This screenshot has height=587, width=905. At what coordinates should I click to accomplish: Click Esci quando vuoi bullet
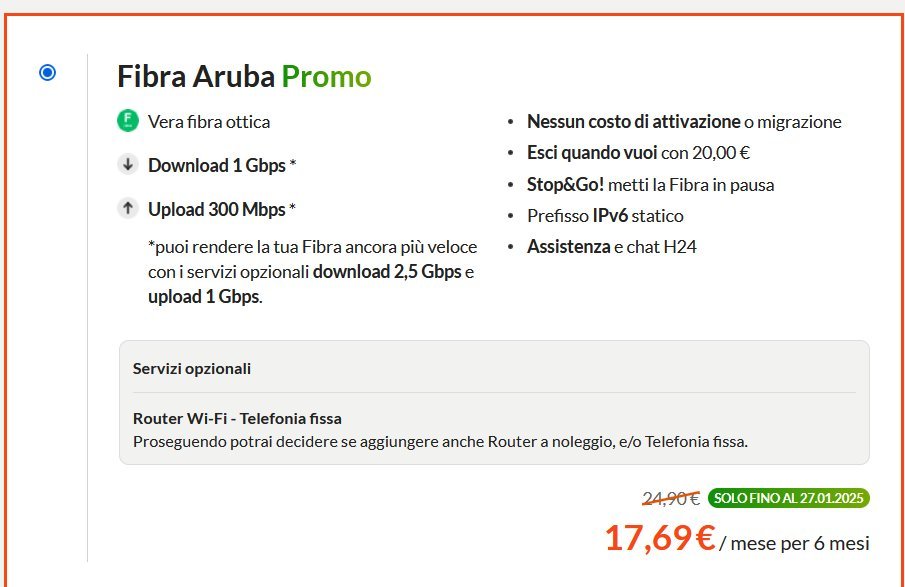click(638, 153)
